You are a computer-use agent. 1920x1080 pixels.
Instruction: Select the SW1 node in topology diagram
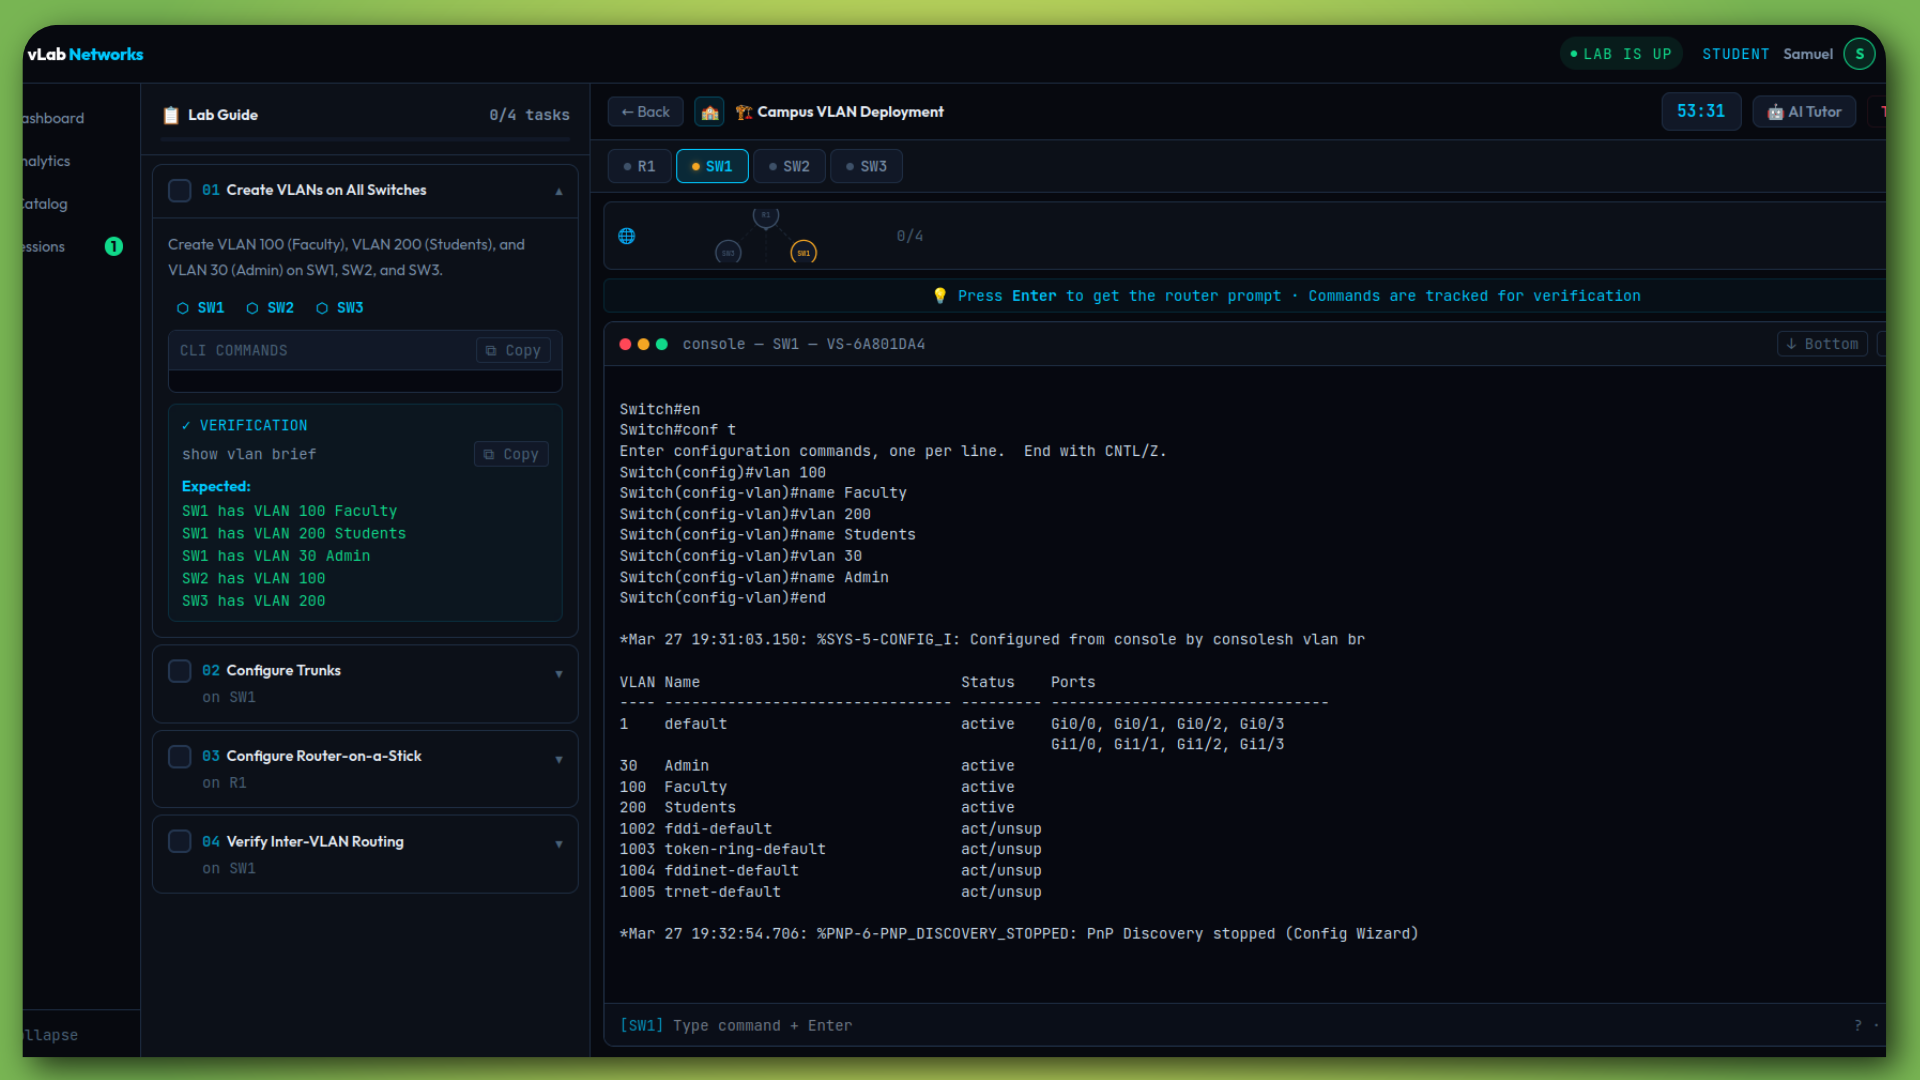pyautogui.click(x=803, y=252)
